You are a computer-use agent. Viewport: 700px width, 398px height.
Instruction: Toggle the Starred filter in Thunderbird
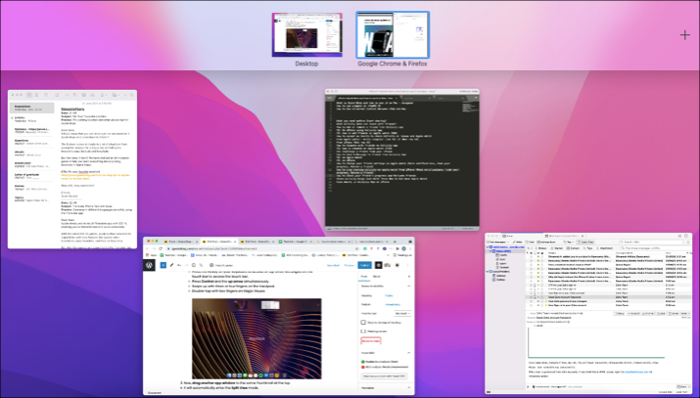(557, 248)
